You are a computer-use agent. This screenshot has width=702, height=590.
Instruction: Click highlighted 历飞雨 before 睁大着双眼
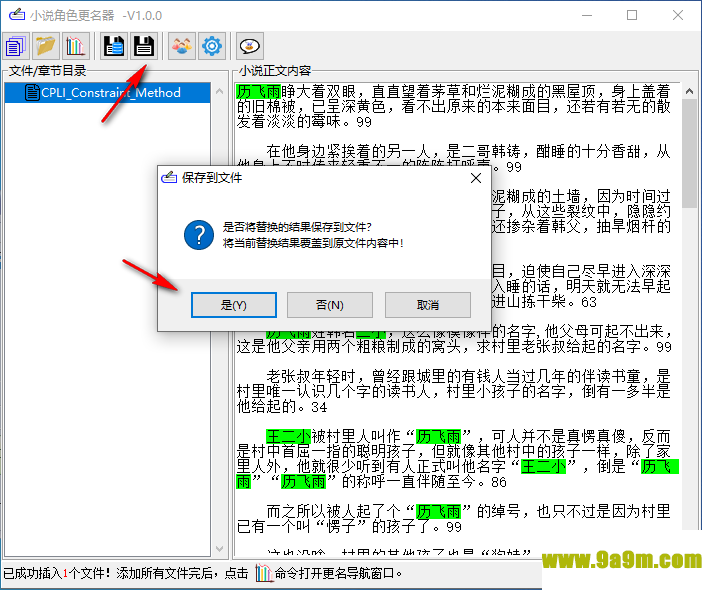[259, 91]
